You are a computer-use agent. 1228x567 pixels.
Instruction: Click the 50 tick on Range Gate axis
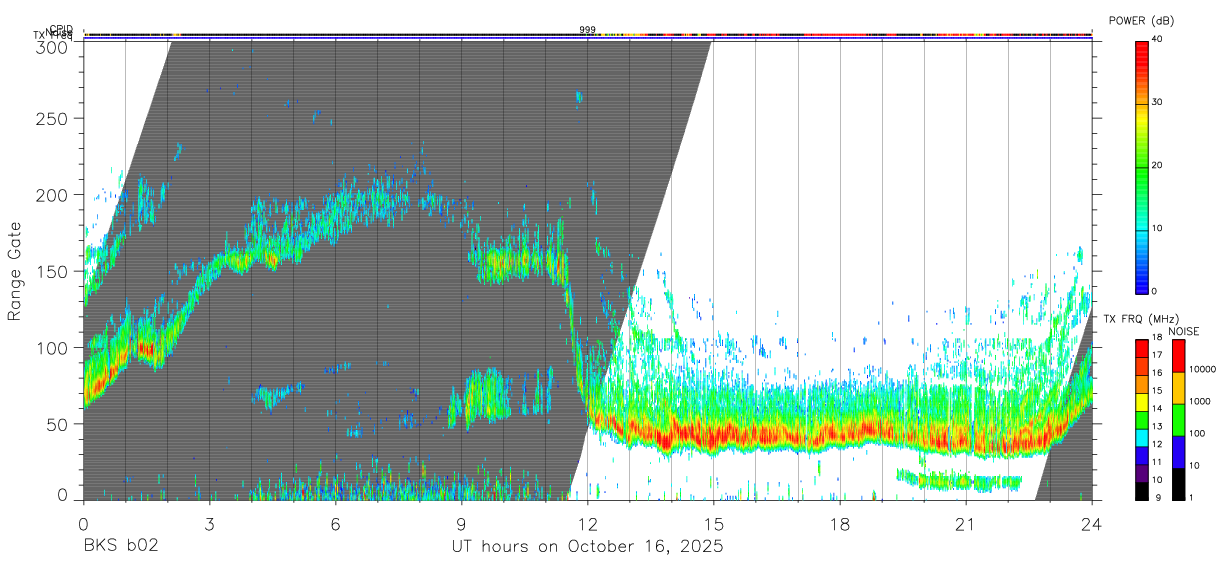(59, 424)
